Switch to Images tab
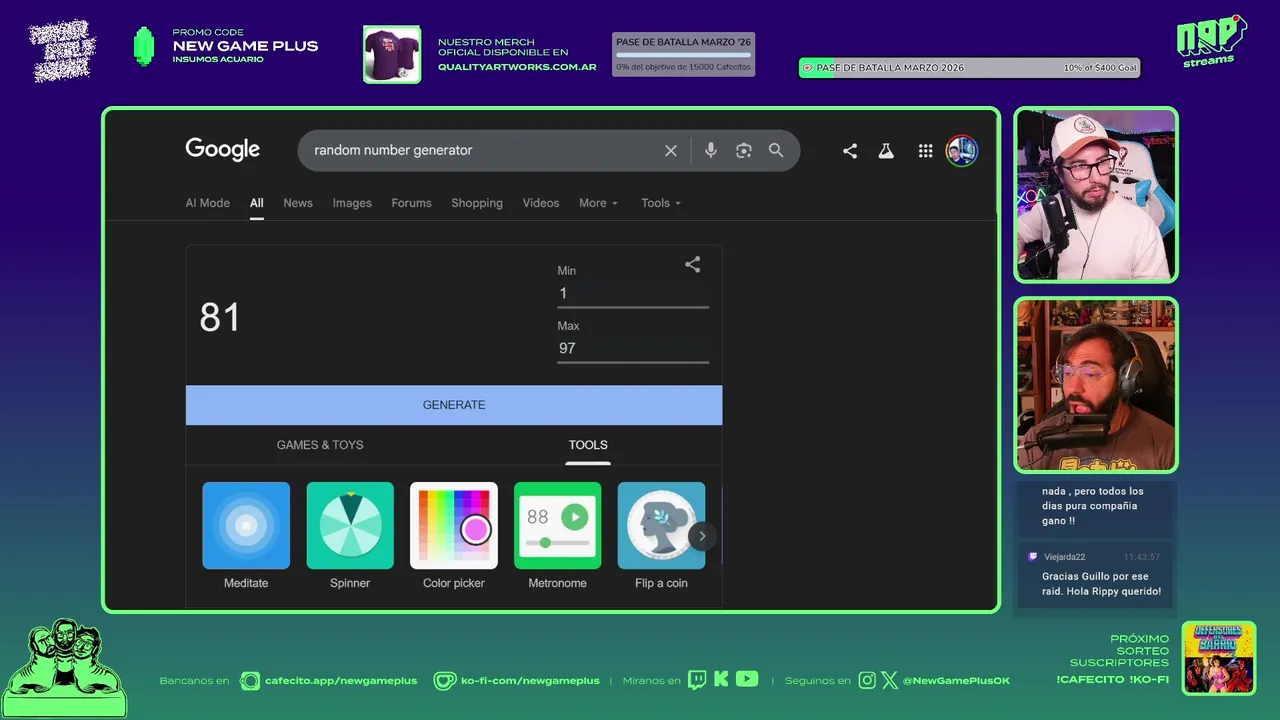Screen dimensions: 1280x720 pos(352,203)
